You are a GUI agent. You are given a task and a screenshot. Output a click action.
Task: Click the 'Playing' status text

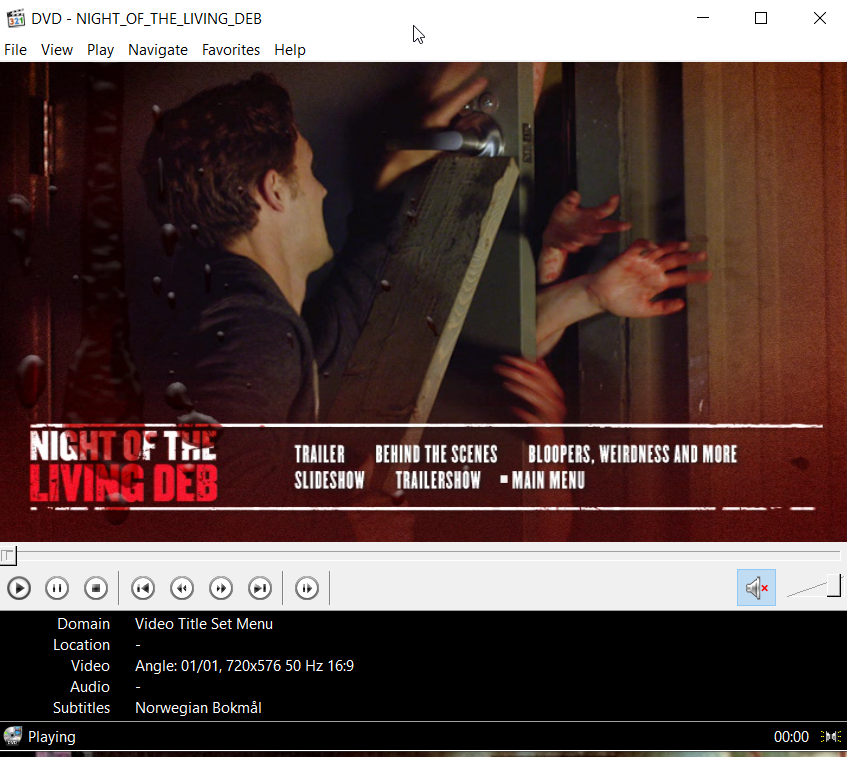(52, 736)
